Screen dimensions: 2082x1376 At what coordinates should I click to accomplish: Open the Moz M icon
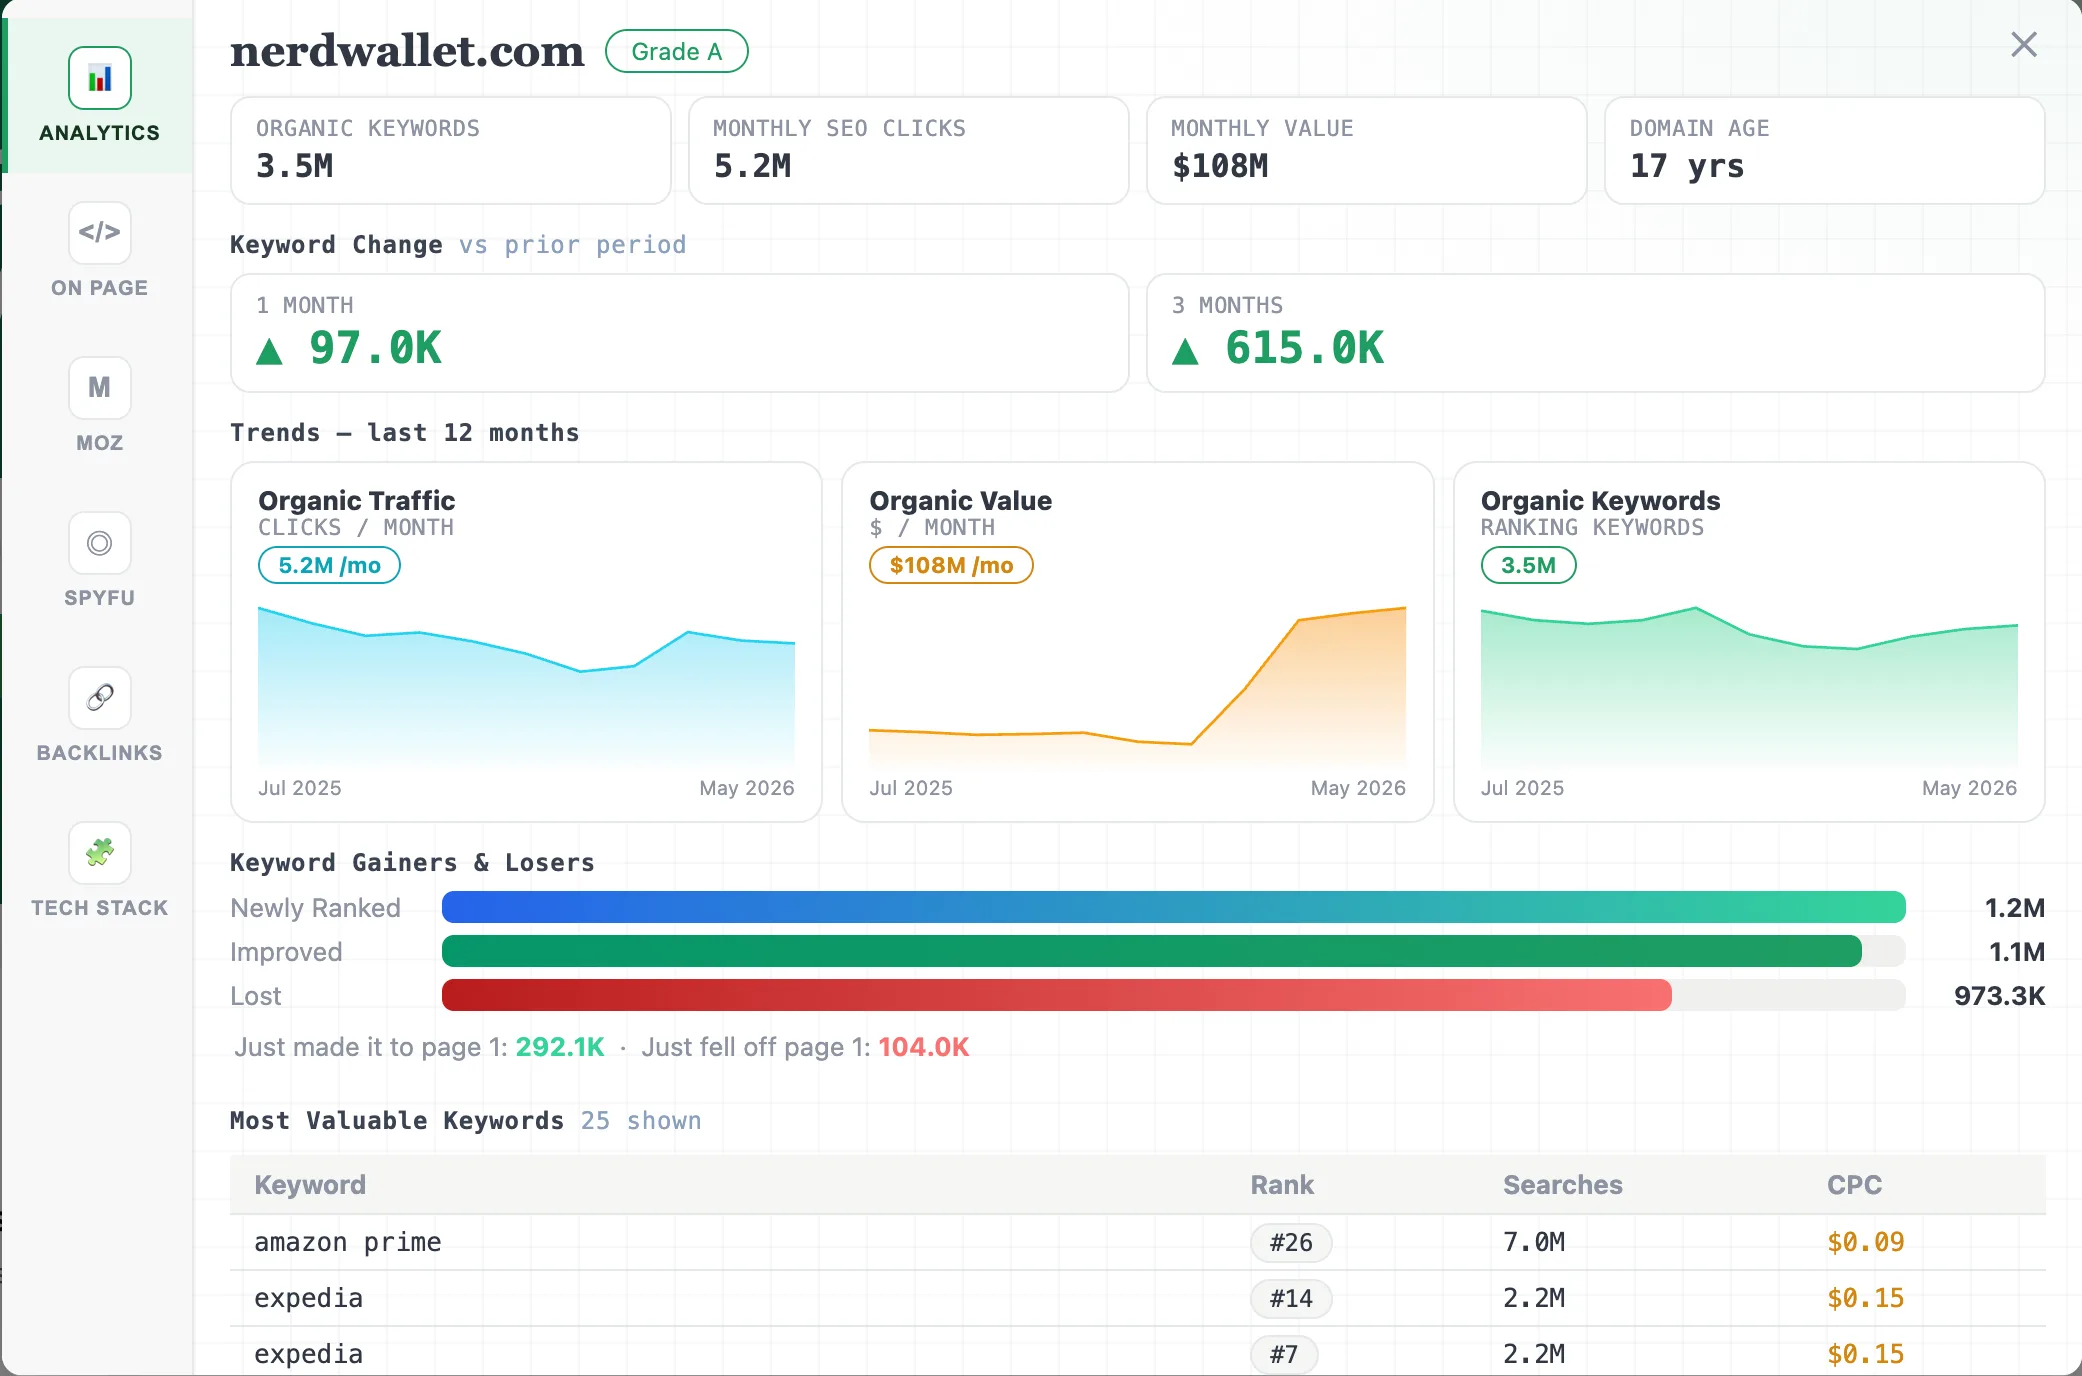click(x=100, y=388)
